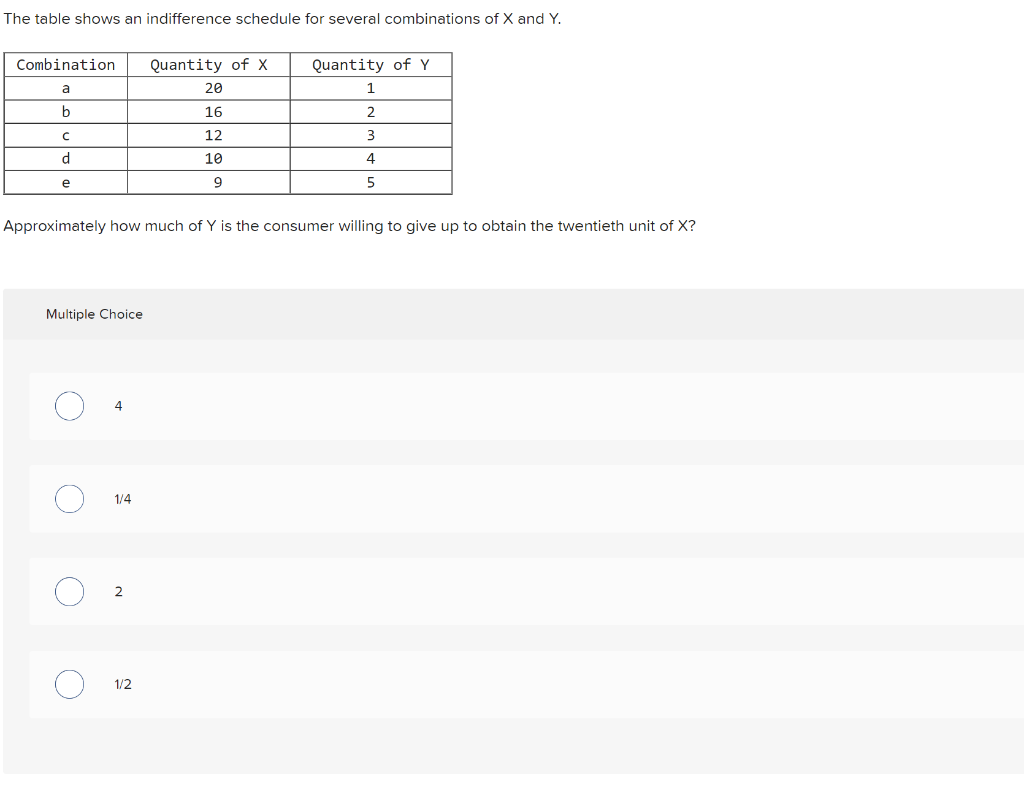Select the Quantity of Y column header
1024x809 pixels.
(x=370, y=64)
